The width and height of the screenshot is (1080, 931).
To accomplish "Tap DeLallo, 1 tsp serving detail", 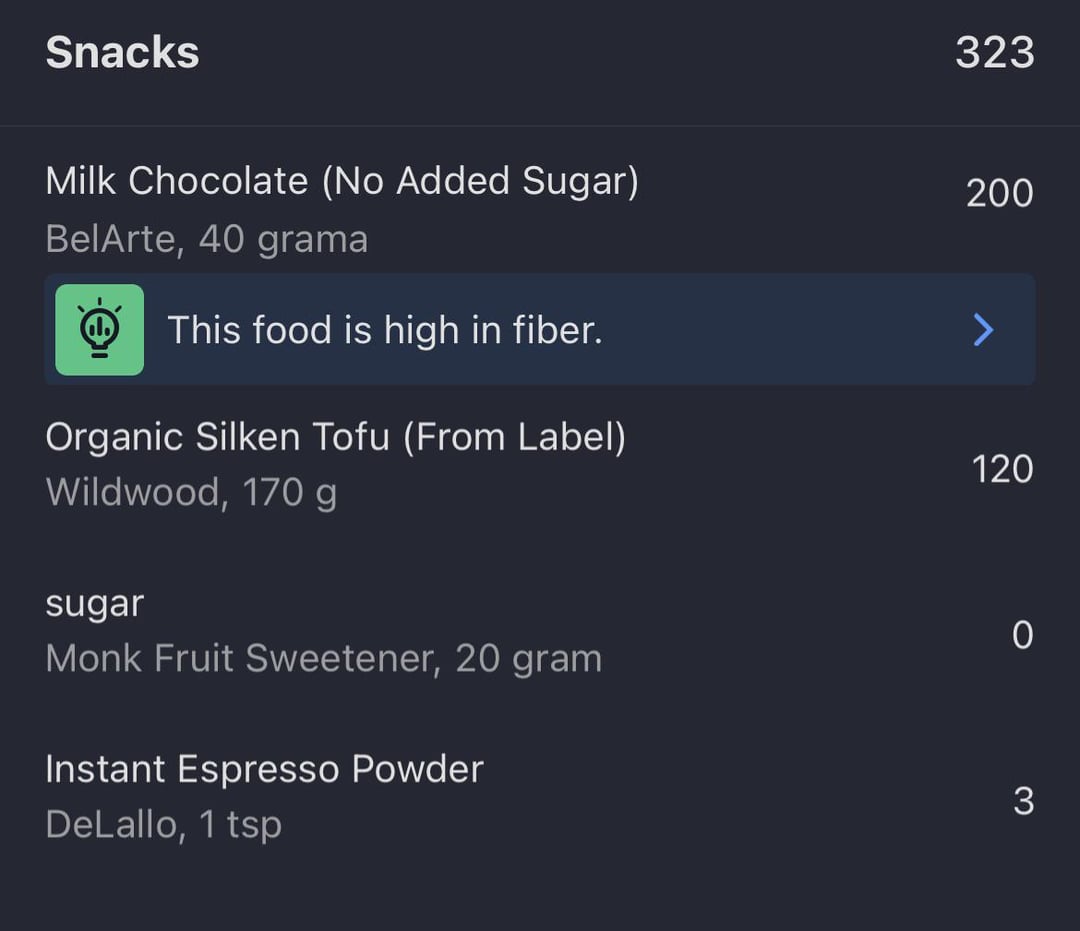I will [x=164, y=824].
